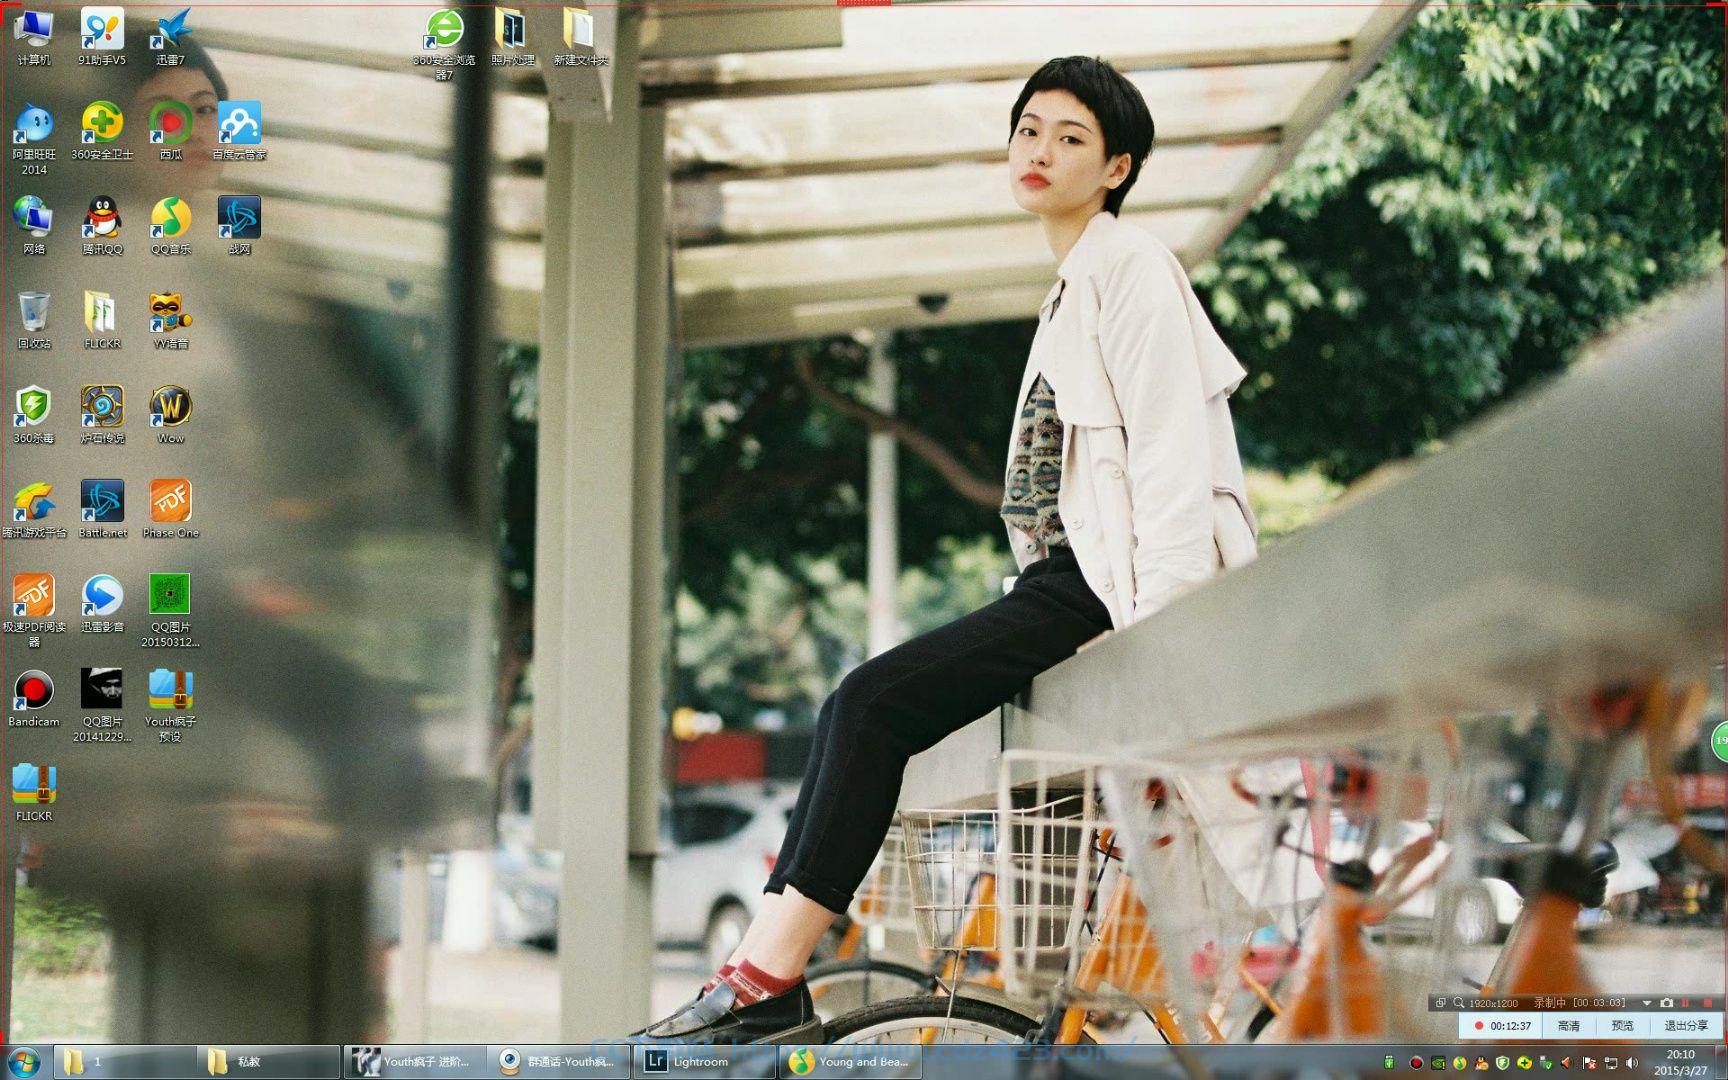
Task: Open the volume speaker tray icon
Action: 1632,1063
